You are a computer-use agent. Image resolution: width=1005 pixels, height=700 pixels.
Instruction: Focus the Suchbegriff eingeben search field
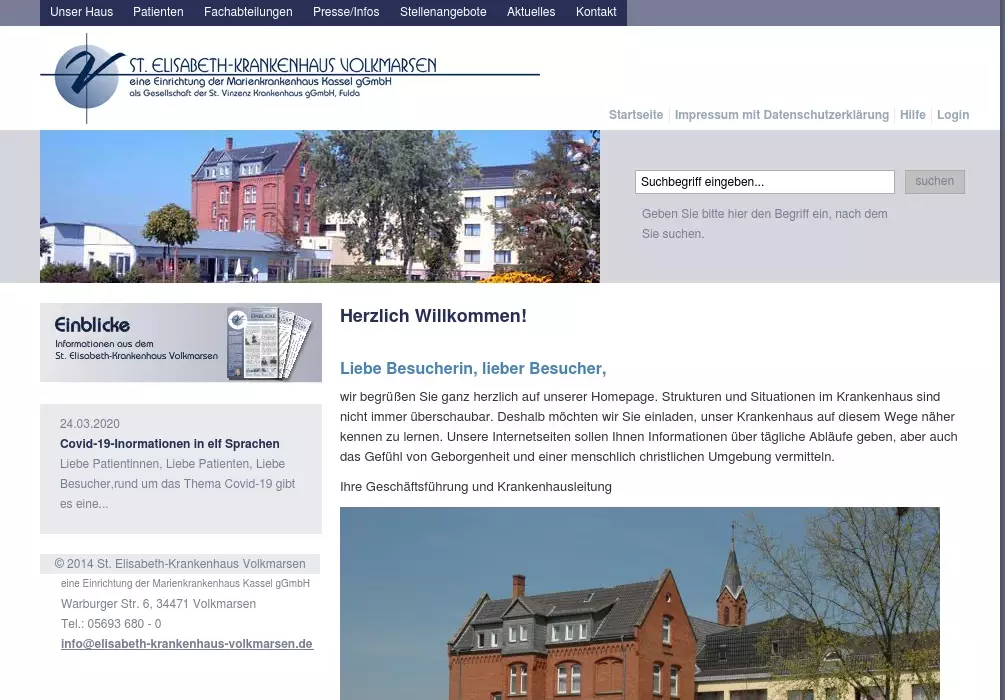(764, 182)
